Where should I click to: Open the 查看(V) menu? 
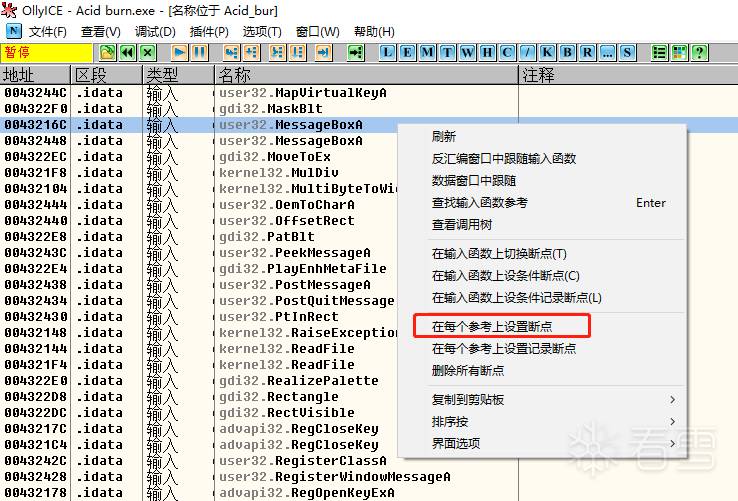click(101, 32)
